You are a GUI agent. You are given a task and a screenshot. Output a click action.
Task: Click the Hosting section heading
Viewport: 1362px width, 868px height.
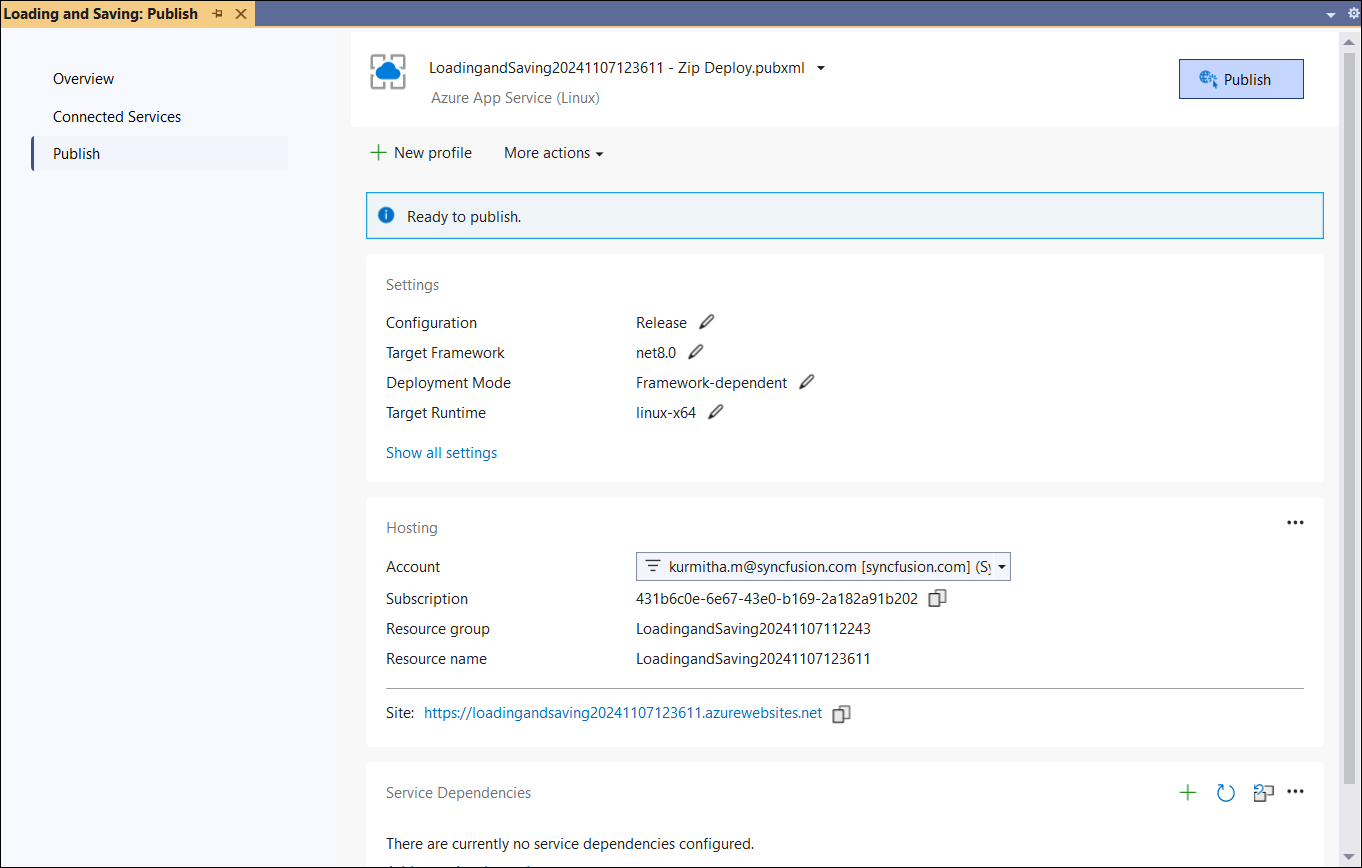(x=412, y=528)
